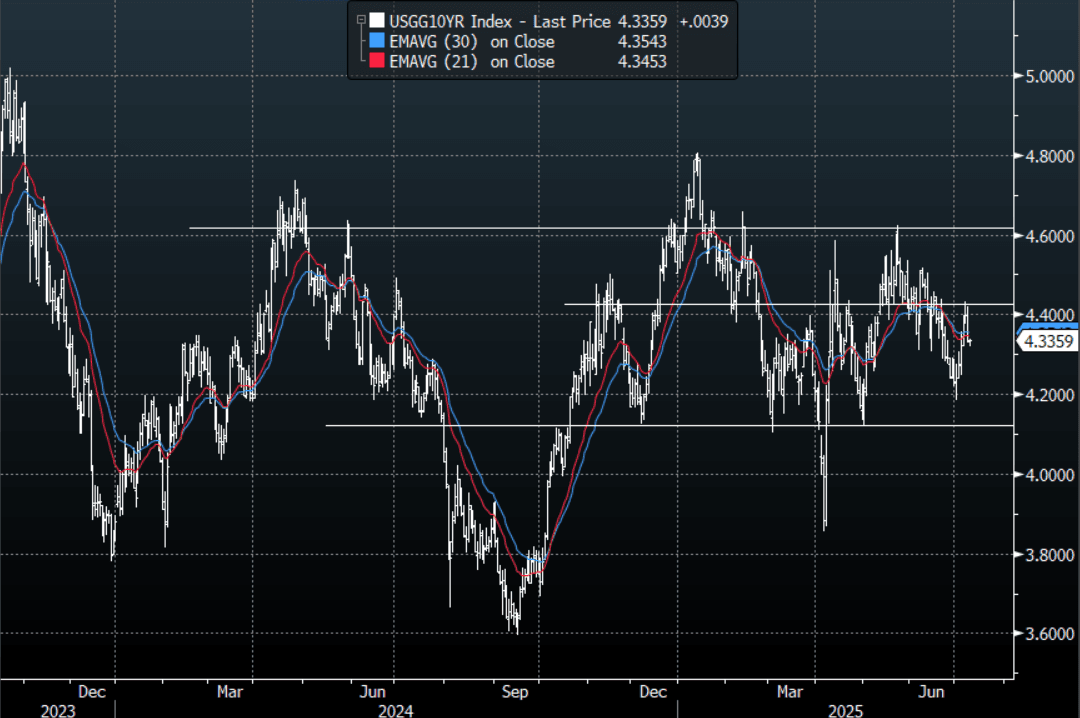Click the red EMAVG (21) color swatch
The width and height of the screenshot is (1080, 718).
click(376, 62)
